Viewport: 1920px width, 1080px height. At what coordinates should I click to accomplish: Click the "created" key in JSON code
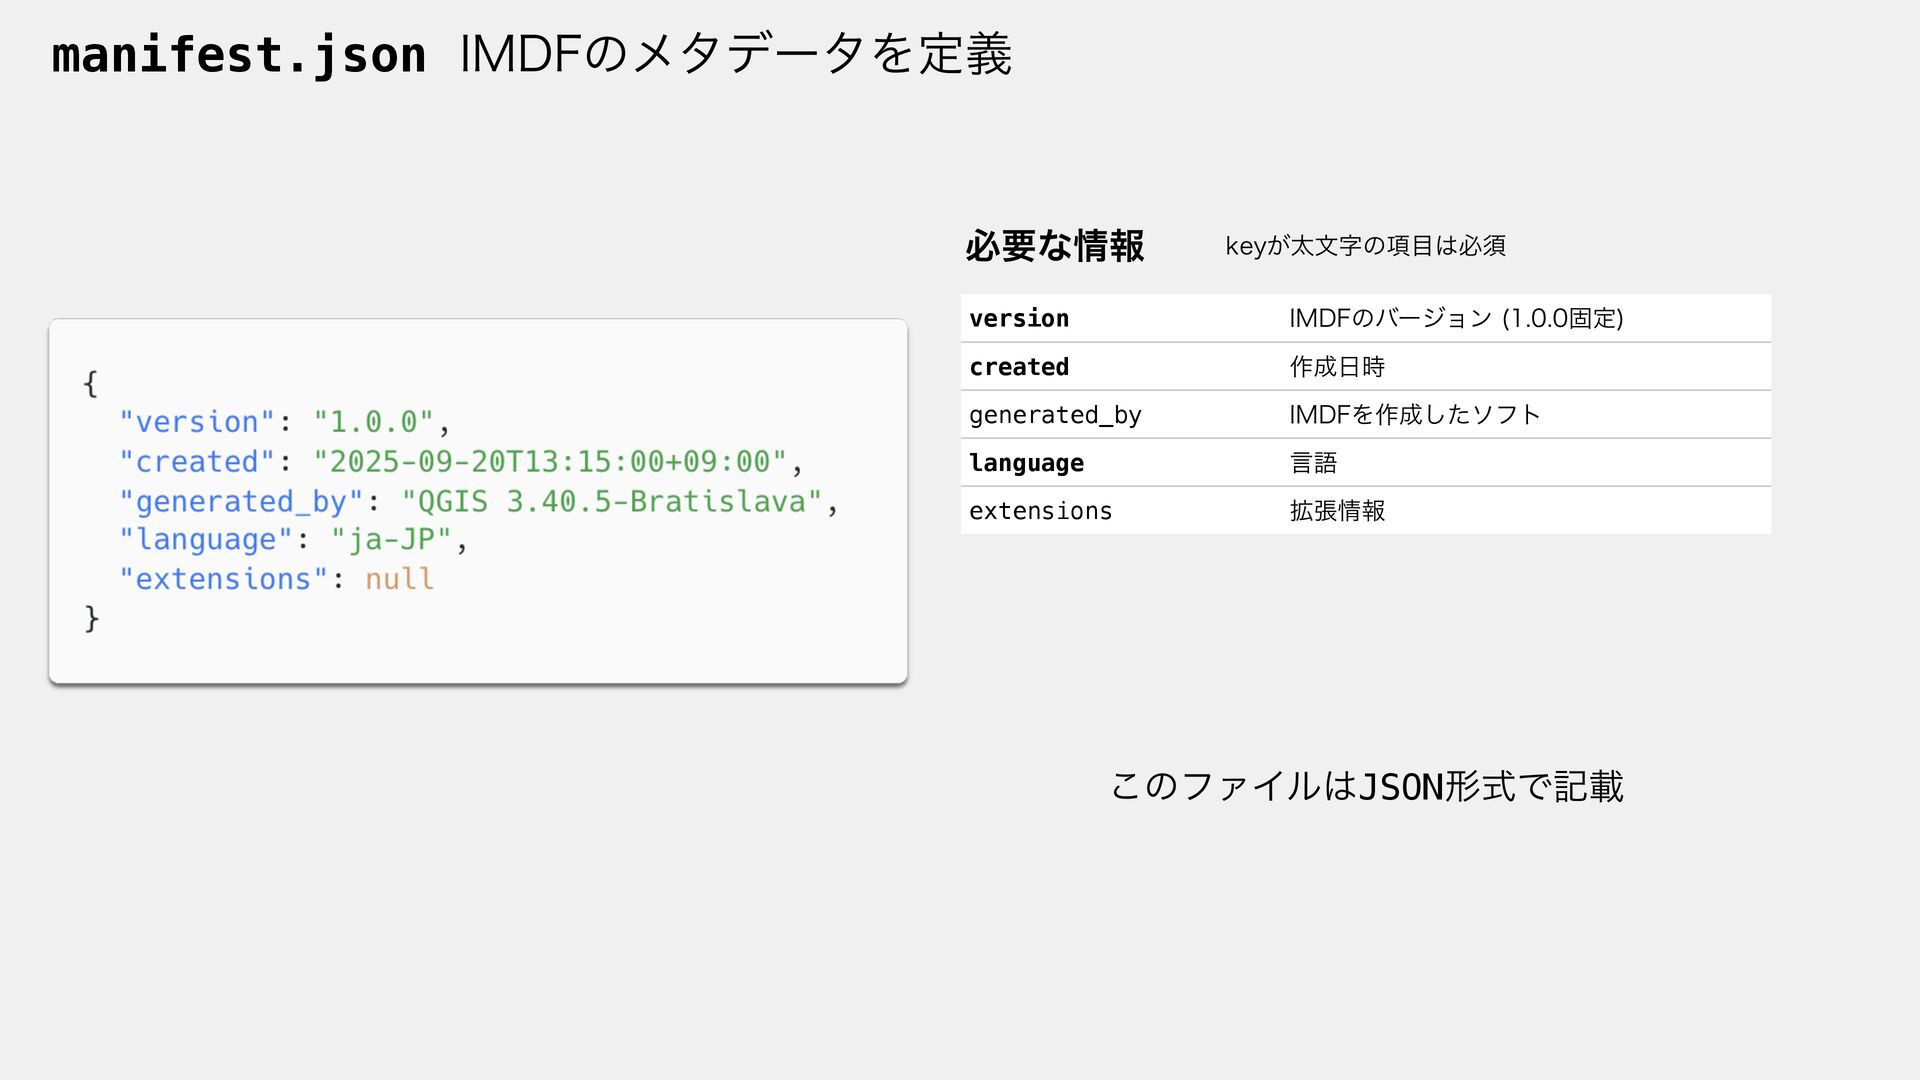pos(197,461)
